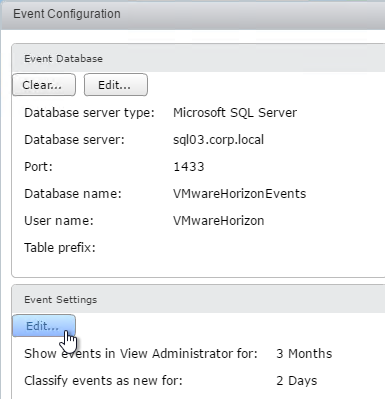Click the 3 Months value
Screen dimensions: 385x399
click(x=304, y=354)
